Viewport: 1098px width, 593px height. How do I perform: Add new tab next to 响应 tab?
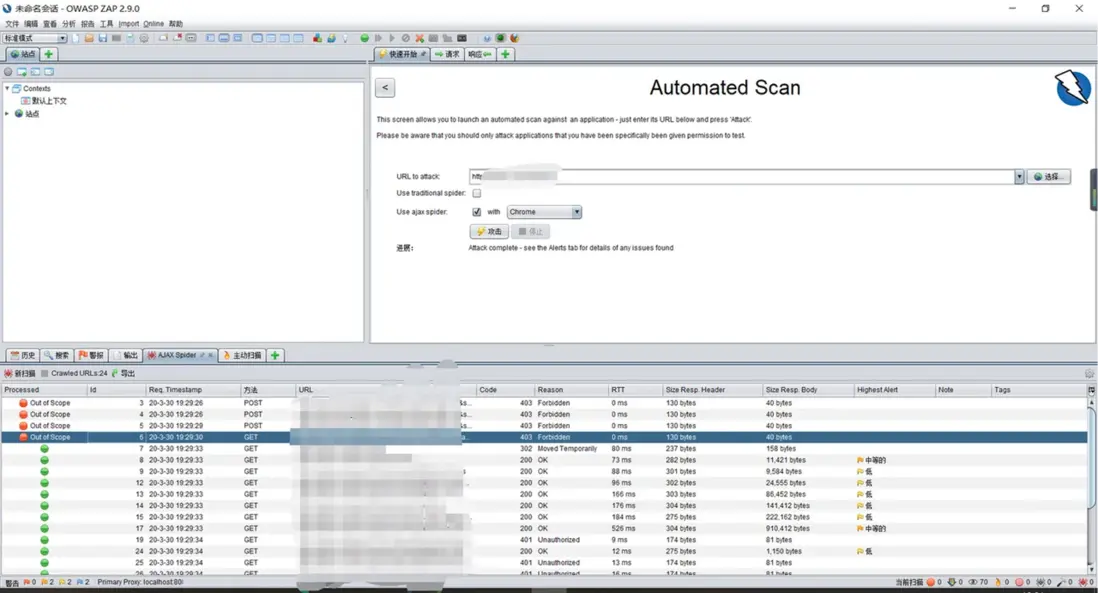[x=505, y=54]
